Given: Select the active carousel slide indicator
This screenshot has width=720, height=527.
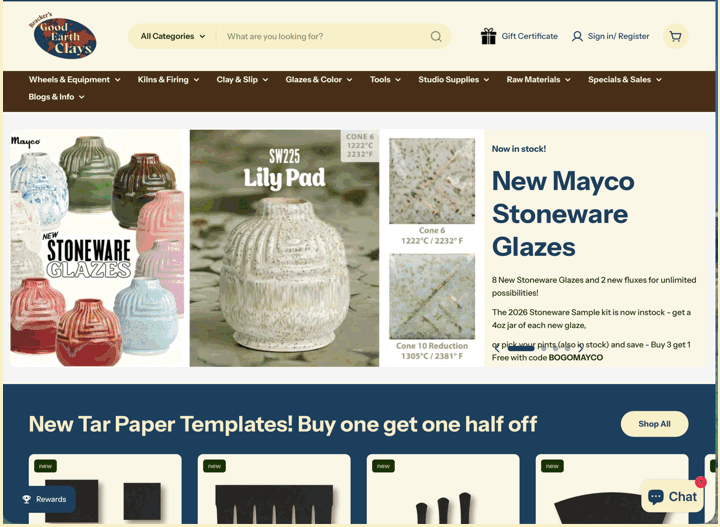Looking at the screenshot, I should pyautogui.click(x=521, y=348).
